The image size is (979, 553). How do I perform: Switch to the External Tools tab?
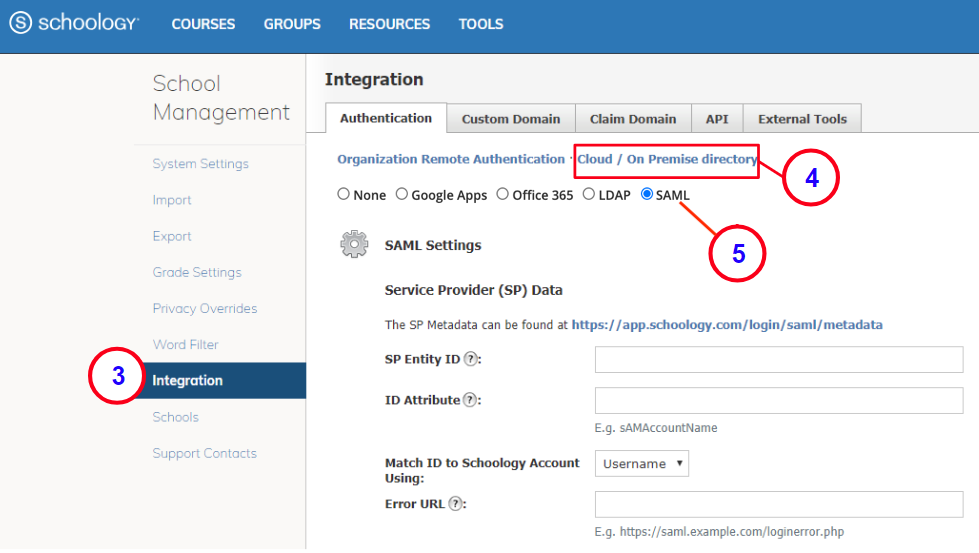(802, 119)
